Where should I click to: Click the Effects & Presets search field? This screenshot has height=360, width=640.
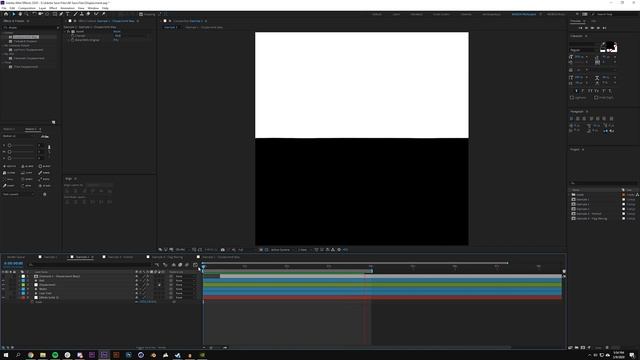point(31,27)
